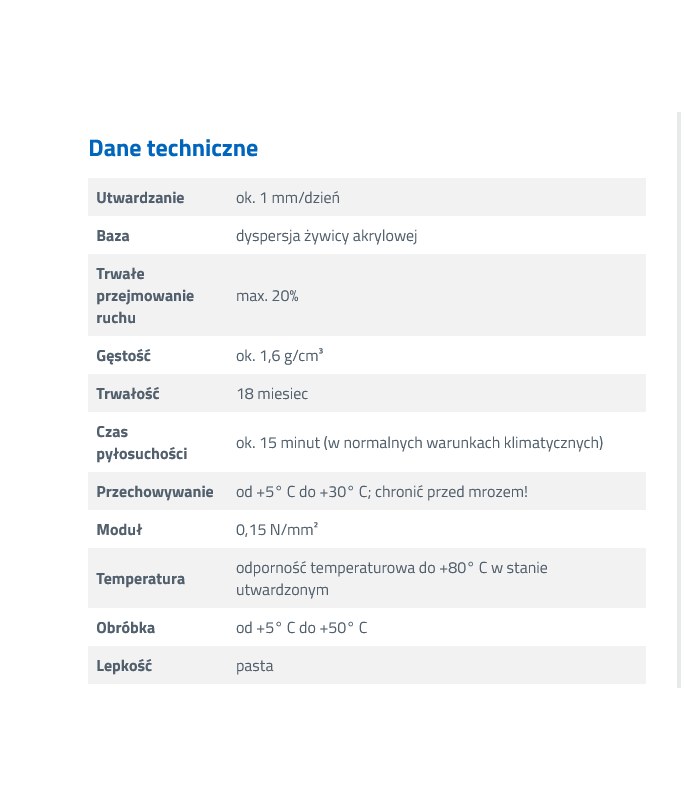The width and height of the screenshot is (700, 800).
Task: Select the "max. 20%" value
Action: point(267,296)
